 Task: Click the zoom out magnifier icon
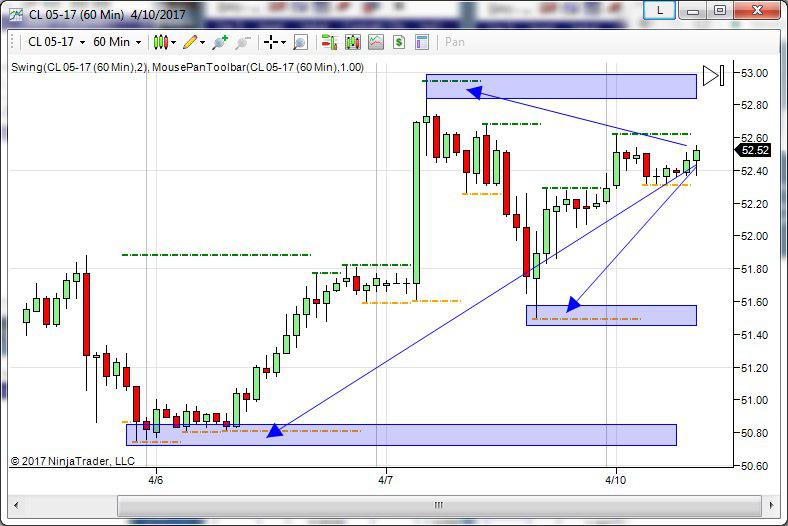[x=243, y=42]
